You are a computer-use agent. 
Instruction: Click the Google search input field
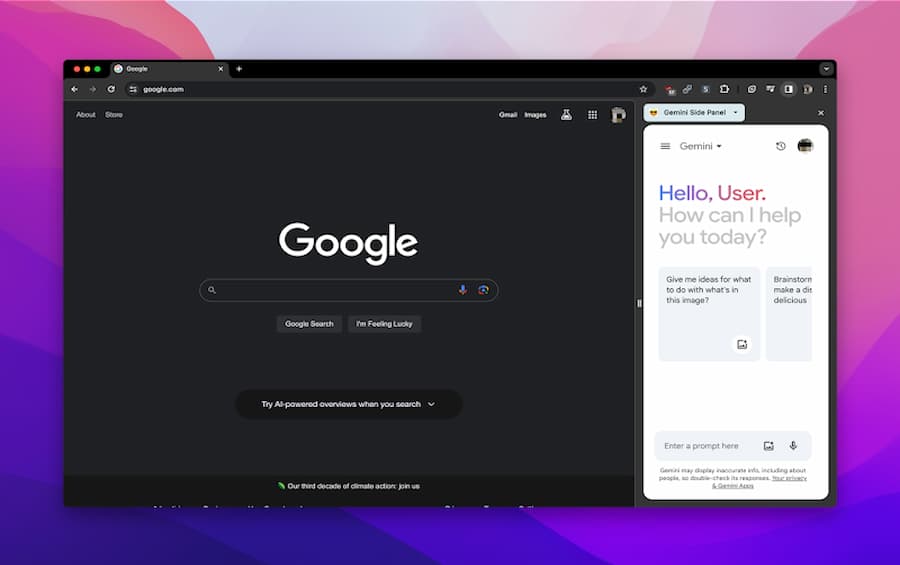[348, 290]
